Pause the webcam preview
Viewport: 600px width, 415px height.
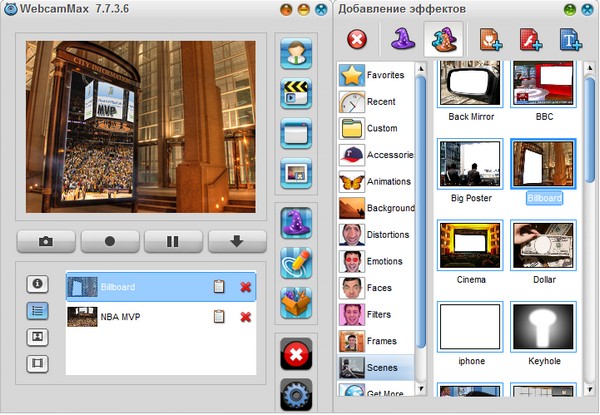click(173, 242)
